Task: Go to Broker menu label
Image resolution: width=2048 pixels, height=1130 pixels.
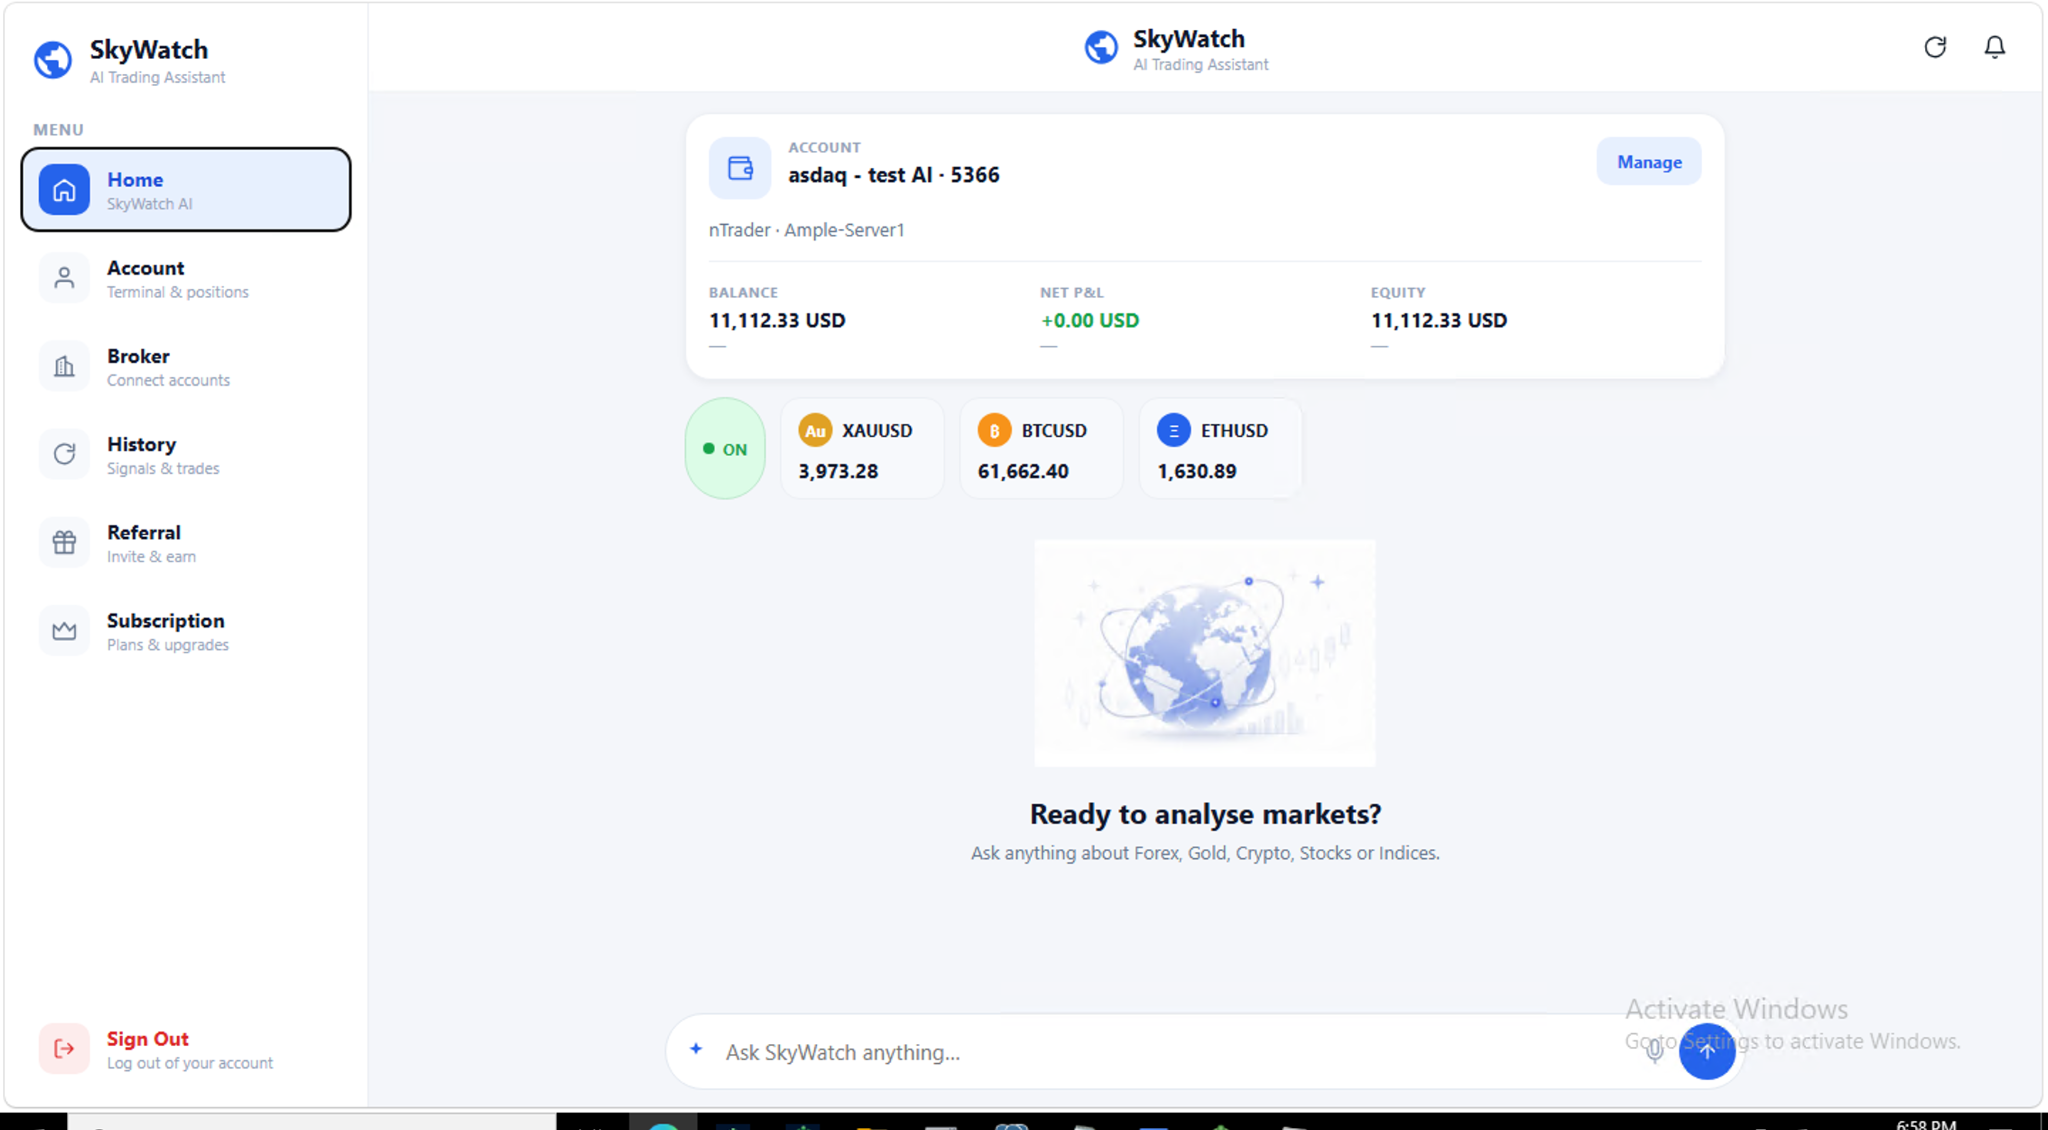Action: (138, 356)
